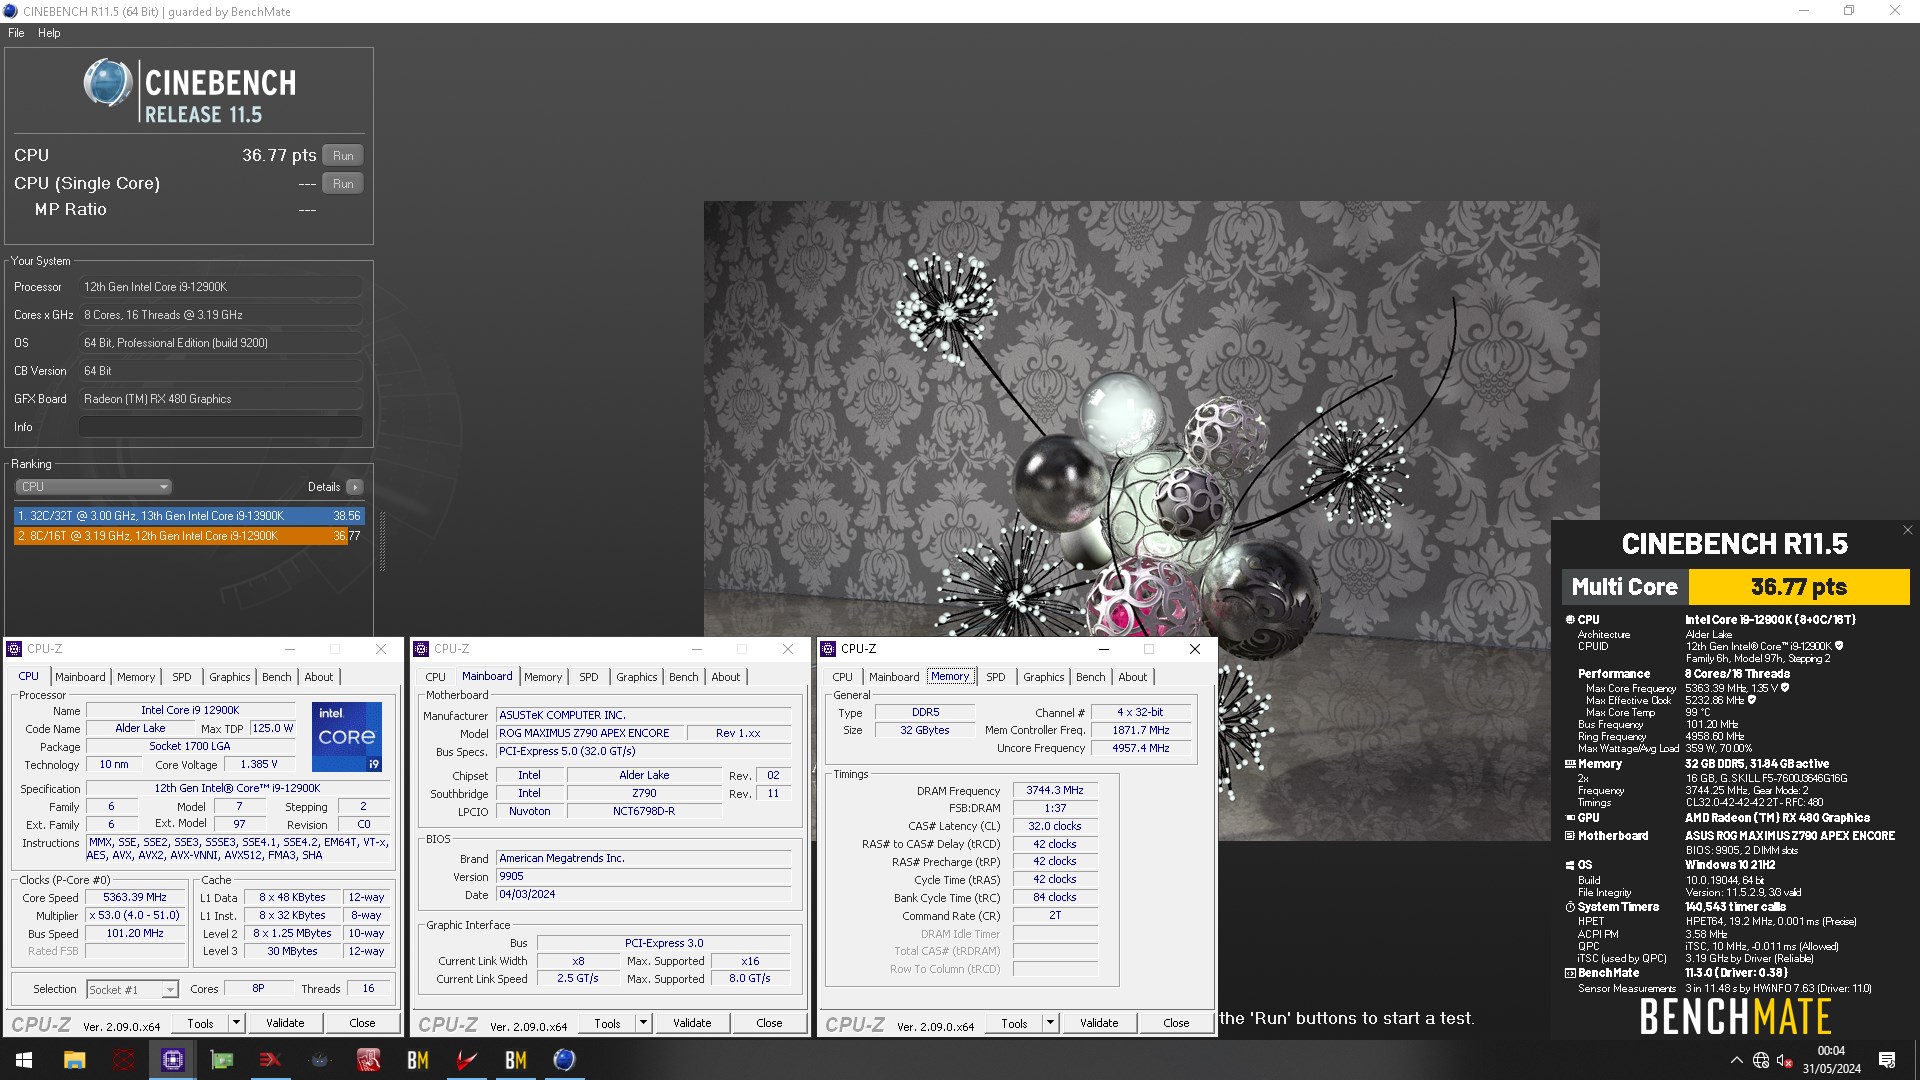Click the Memory icon in BenchMate panel
Viewport: 1920px width, 1080px height.
[1570, 764]
